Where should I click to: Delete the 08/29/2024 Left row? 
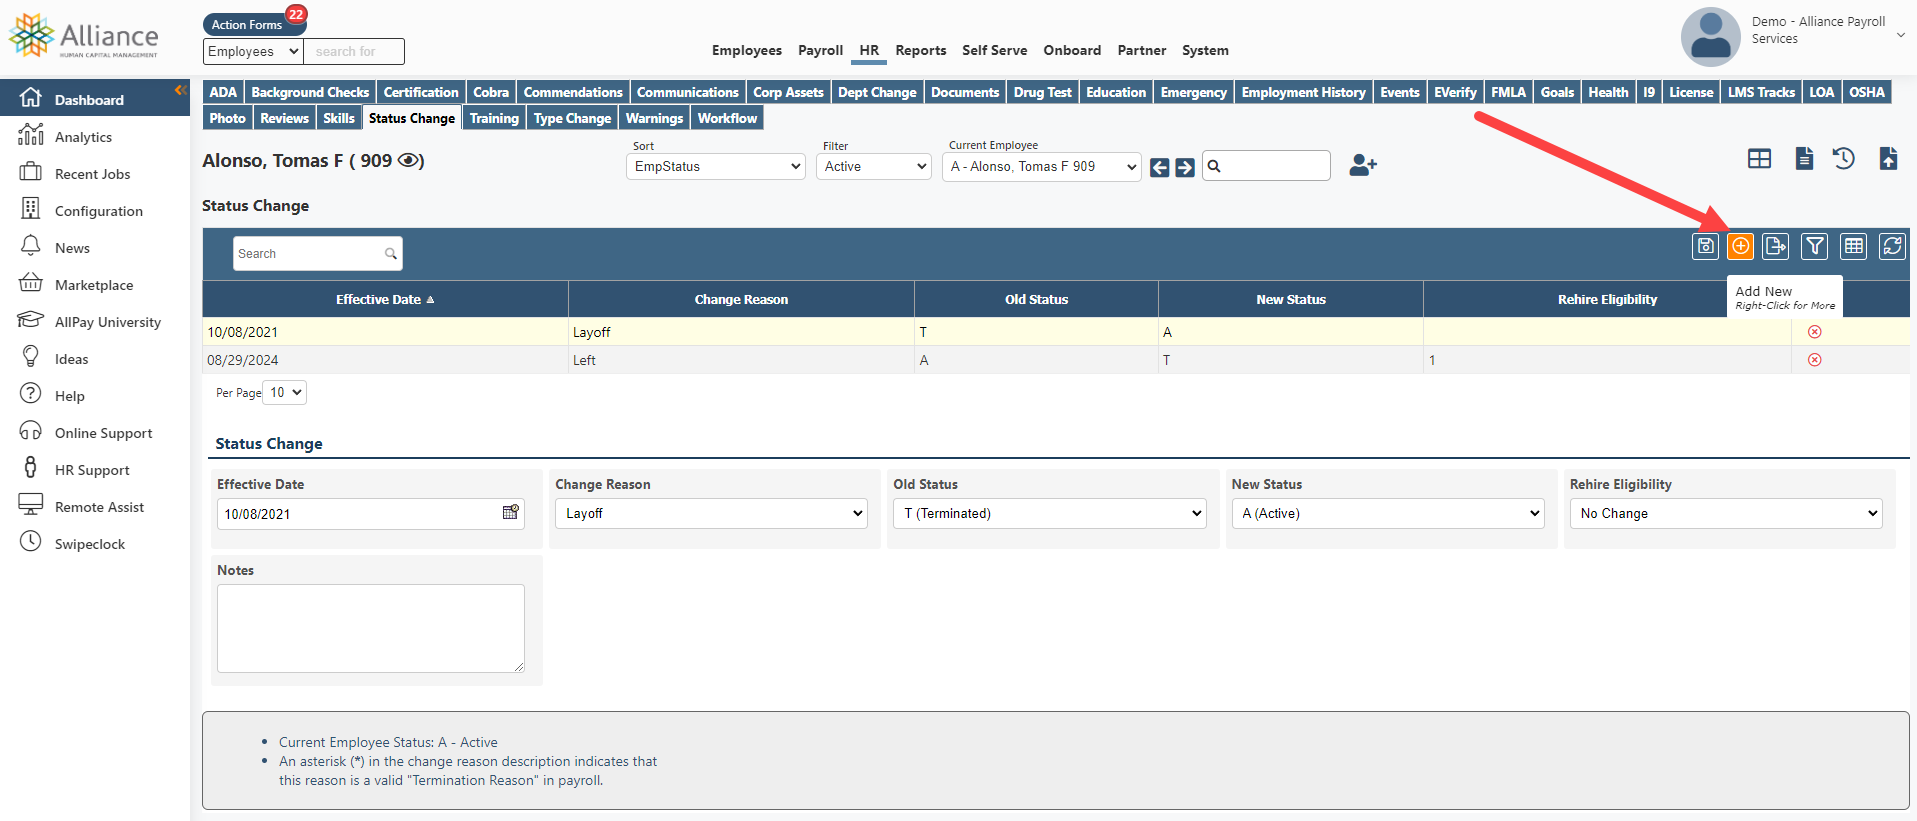(x=1815, y=360)
